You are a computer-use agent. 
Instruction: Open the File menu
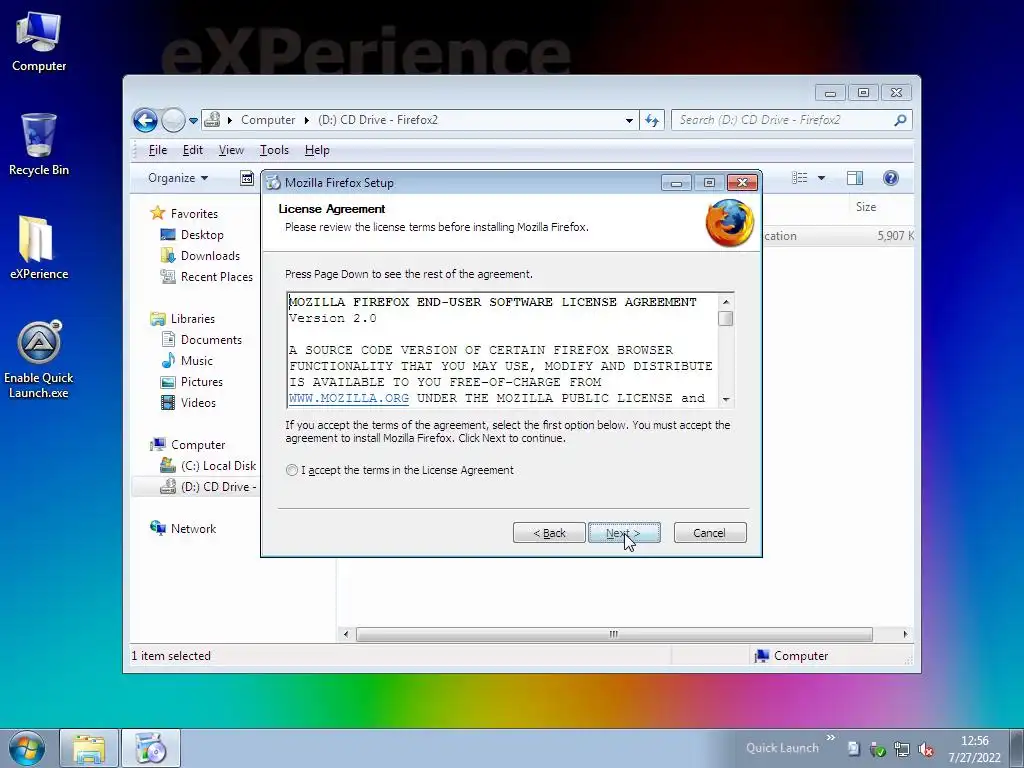pyautogui.click(x=157, y=150)
